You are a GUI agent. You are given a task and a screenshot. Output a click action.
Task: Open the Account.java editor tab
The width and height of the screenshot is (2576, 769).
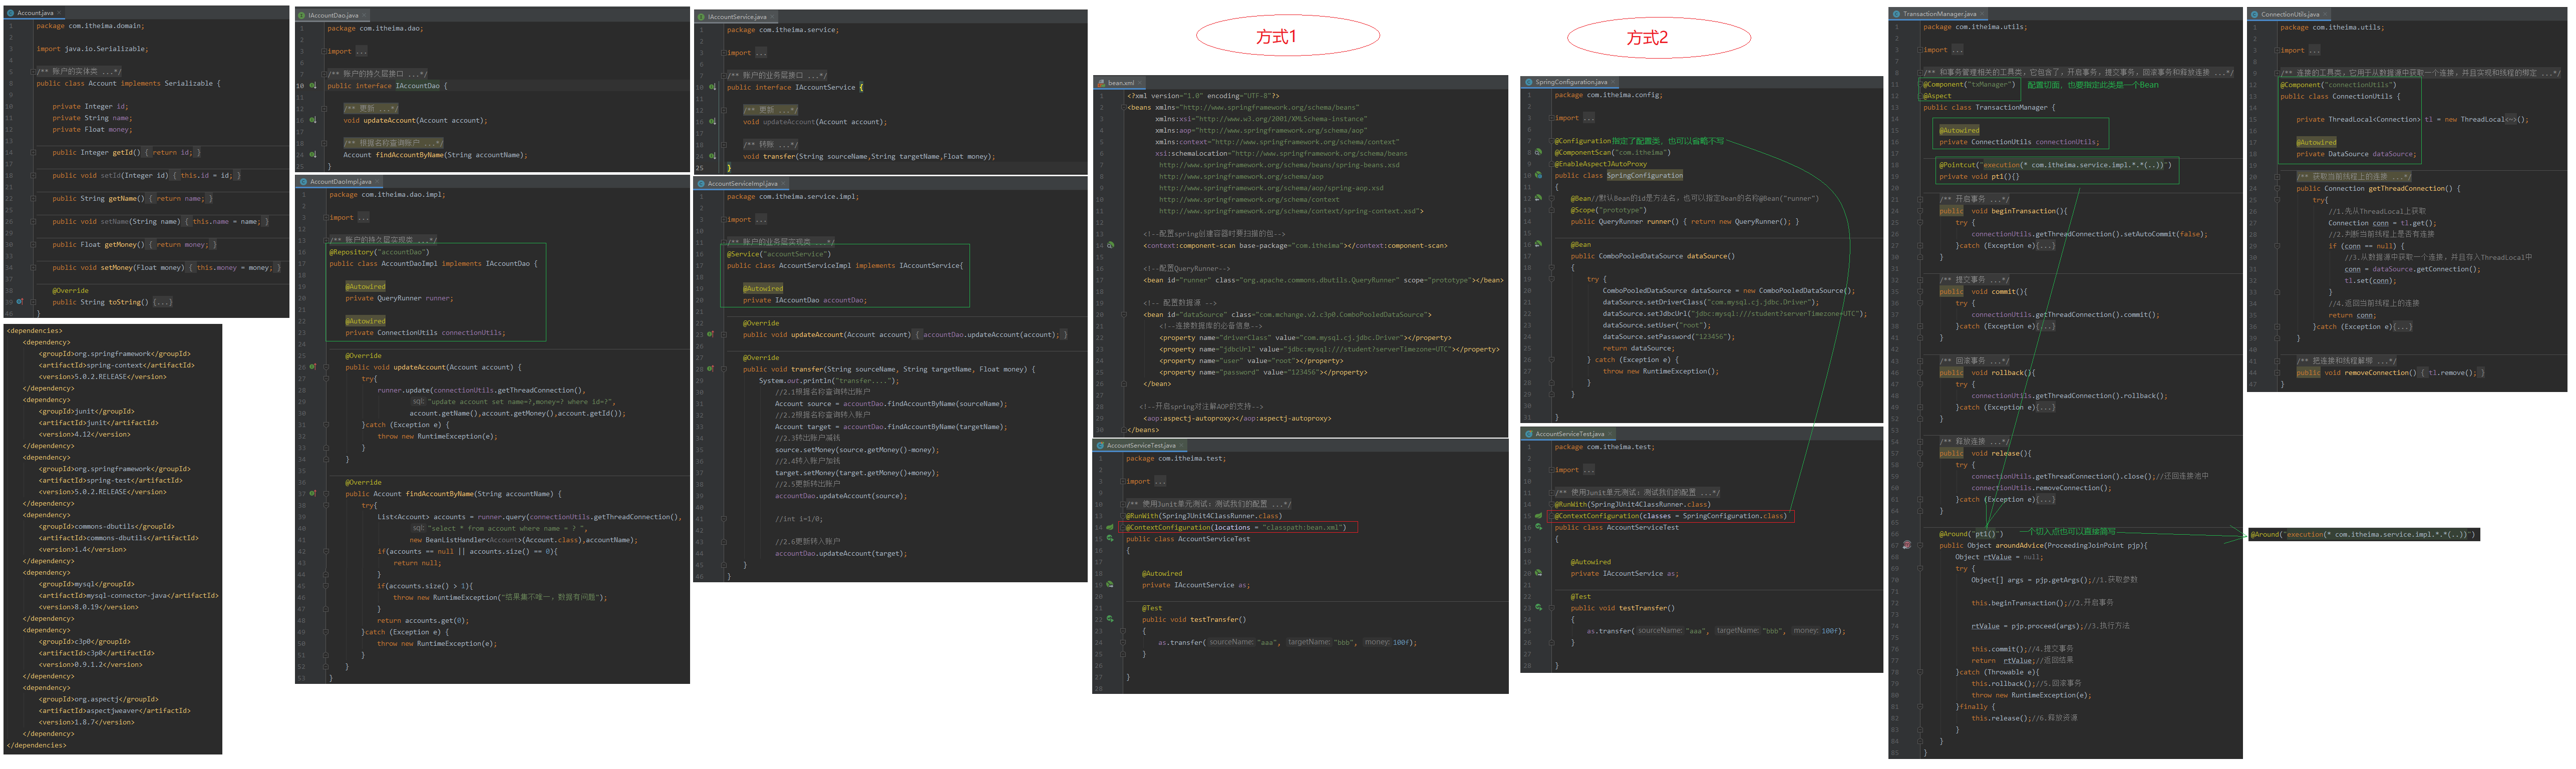click(x=35, y=13)
